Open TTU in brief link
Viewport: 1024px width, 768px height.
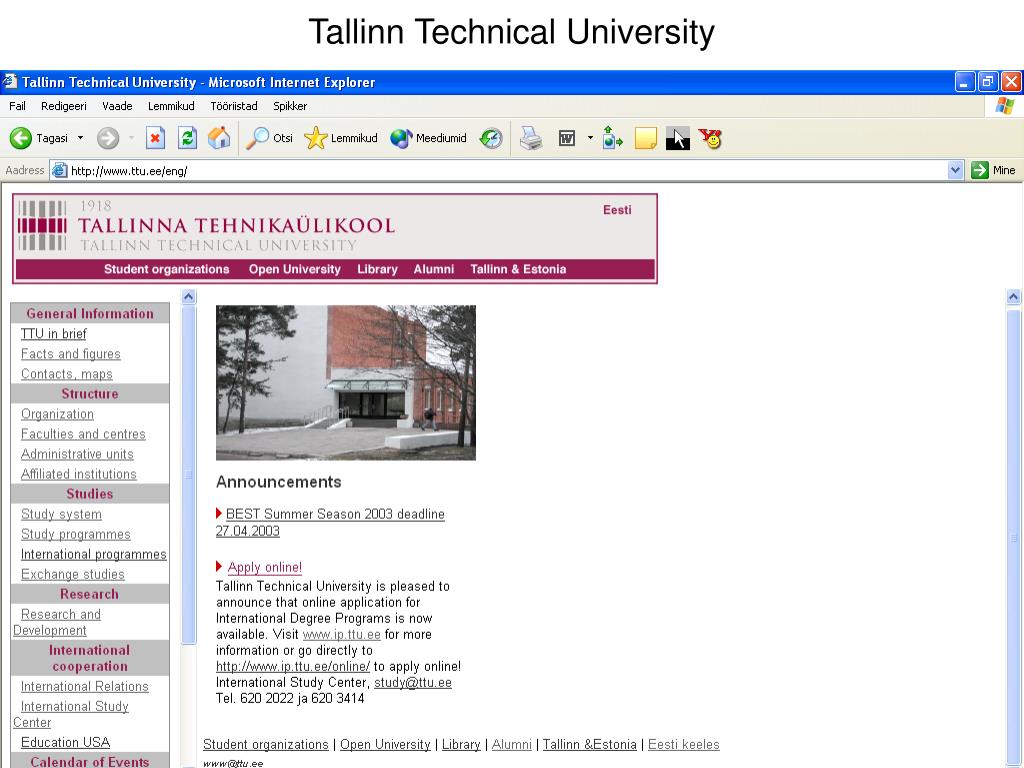54,334
